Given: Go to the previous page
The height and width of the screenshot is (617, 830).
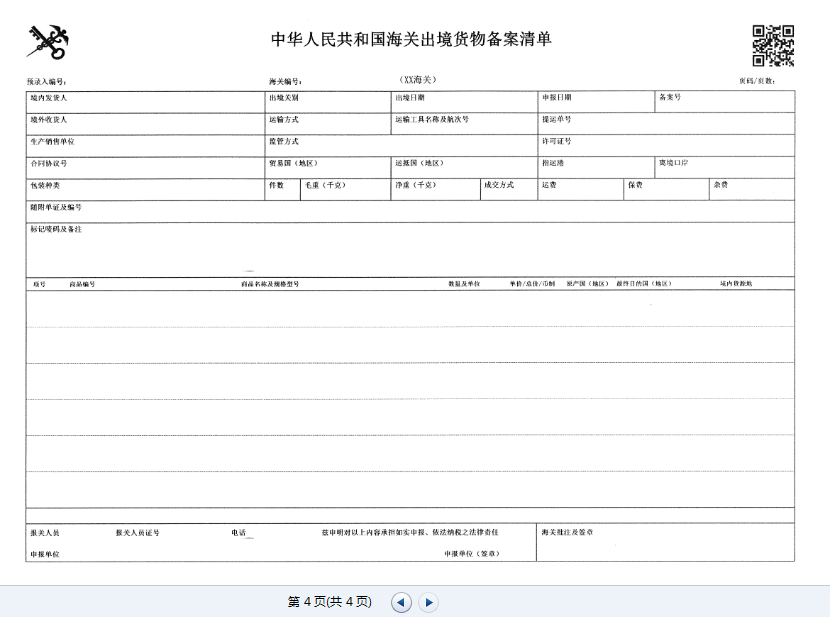Looking at the screenshot, I should [401, 602].
